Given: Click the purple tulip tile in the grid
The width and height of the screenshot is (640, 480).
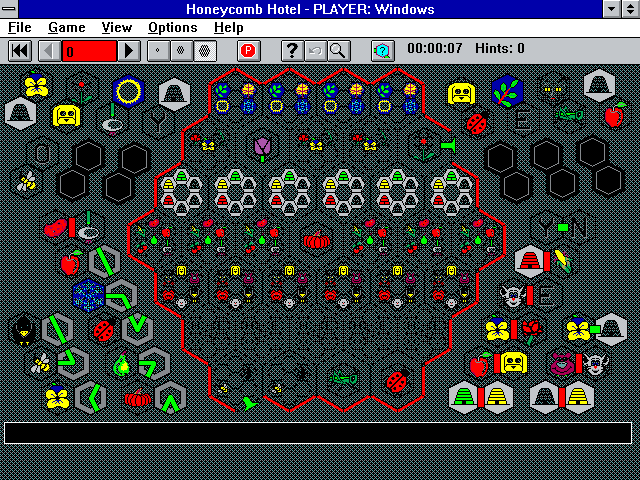Looking at the screenshot, I should [262, 147].
